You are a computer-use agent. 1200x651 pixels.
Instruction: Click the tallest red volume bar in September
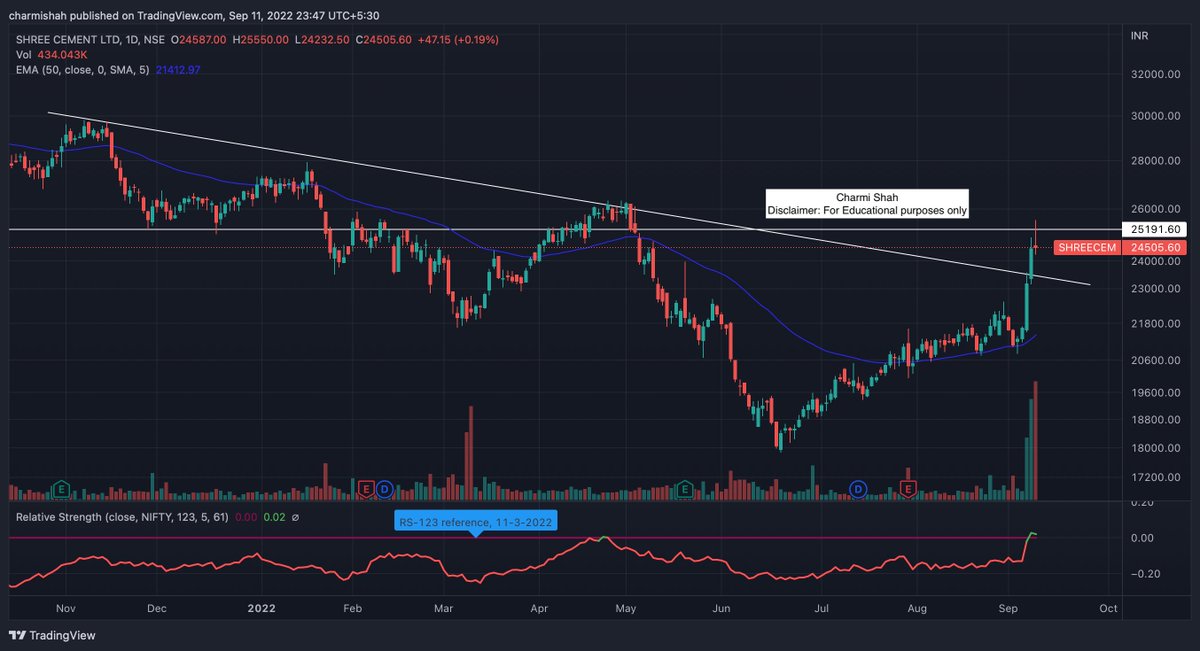point(1035,440)
